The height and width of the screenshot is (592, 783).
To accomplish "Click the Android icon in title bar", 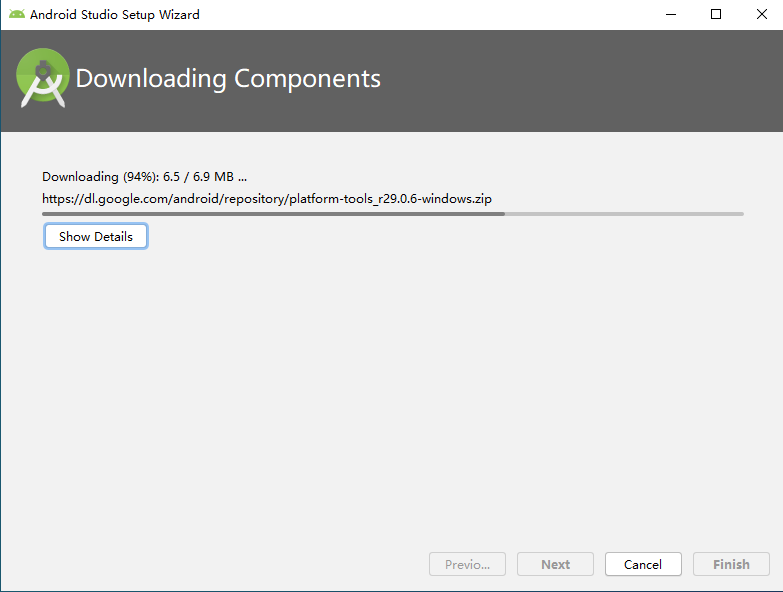I will 16,14.
